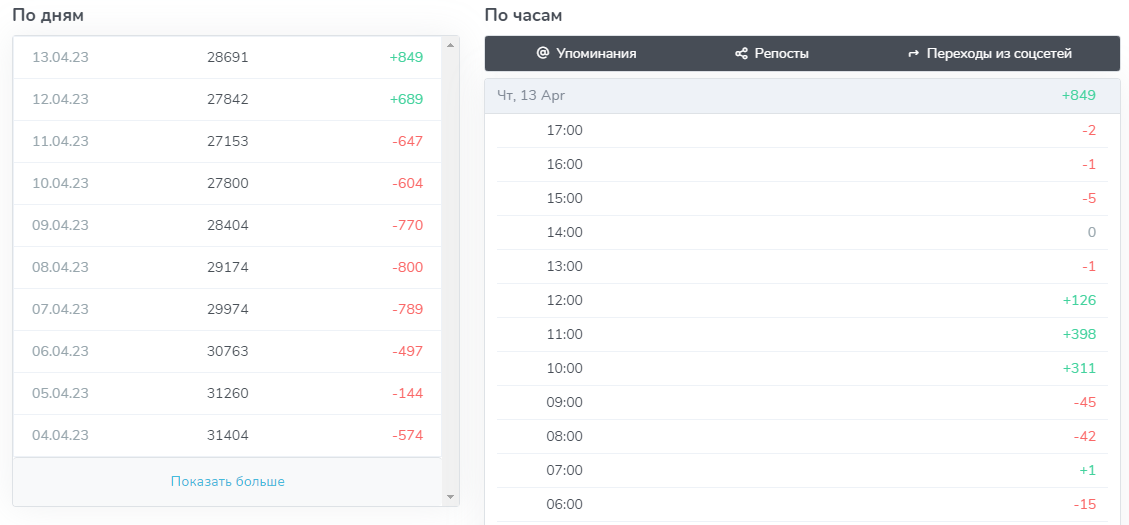
Task: Click the arrow icon beside Переходы из соцсетей
Action: tap(914, 53)
